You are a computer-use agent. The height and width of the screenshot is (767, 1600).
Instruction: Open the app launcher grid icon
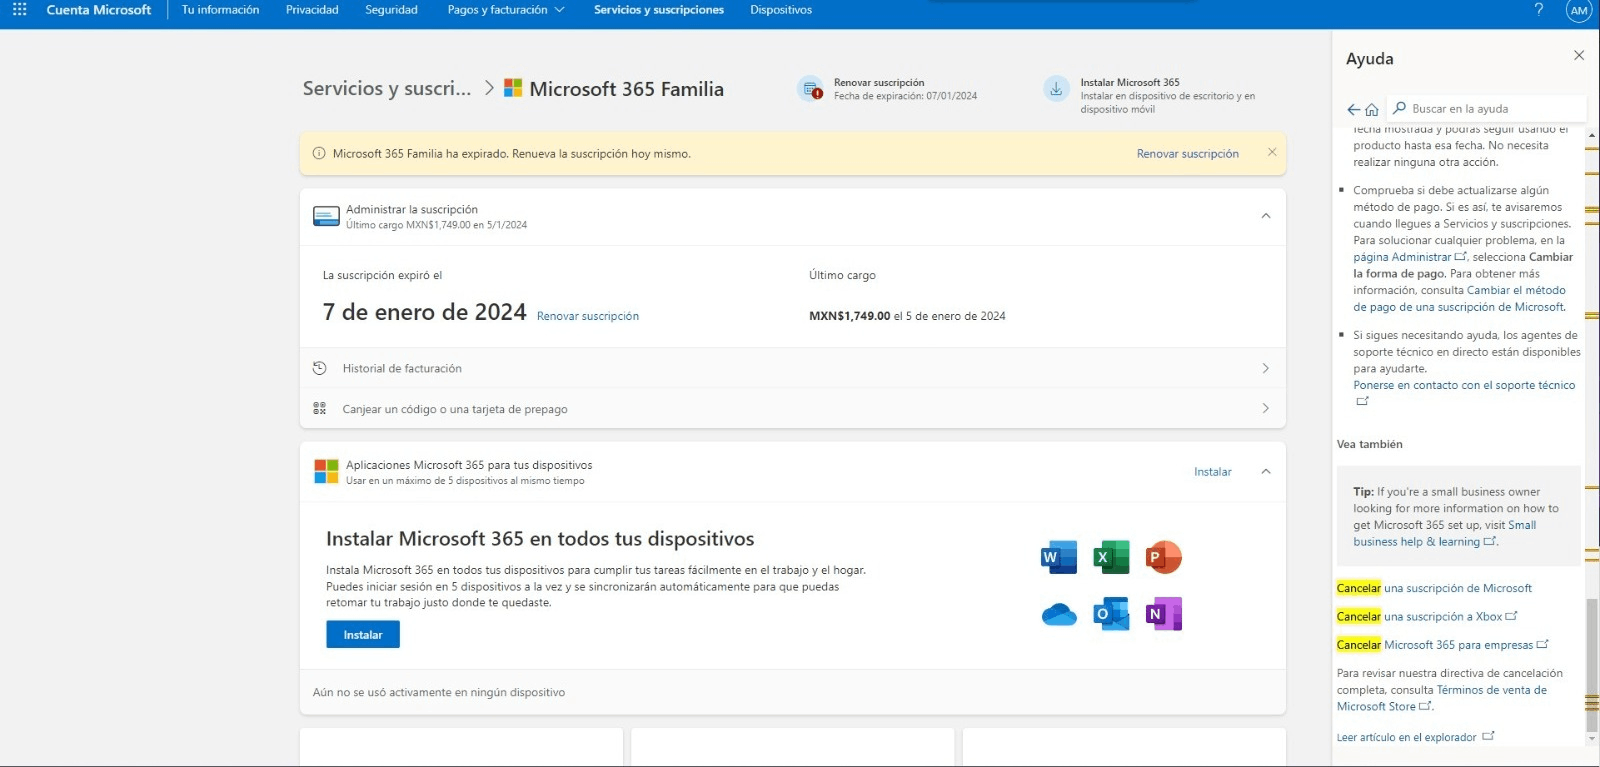19,10
